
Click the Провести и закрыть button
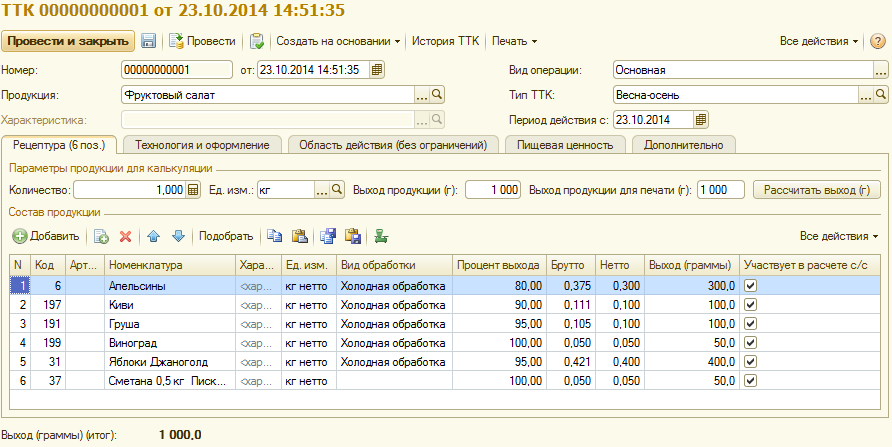click(x=68, y=41)
